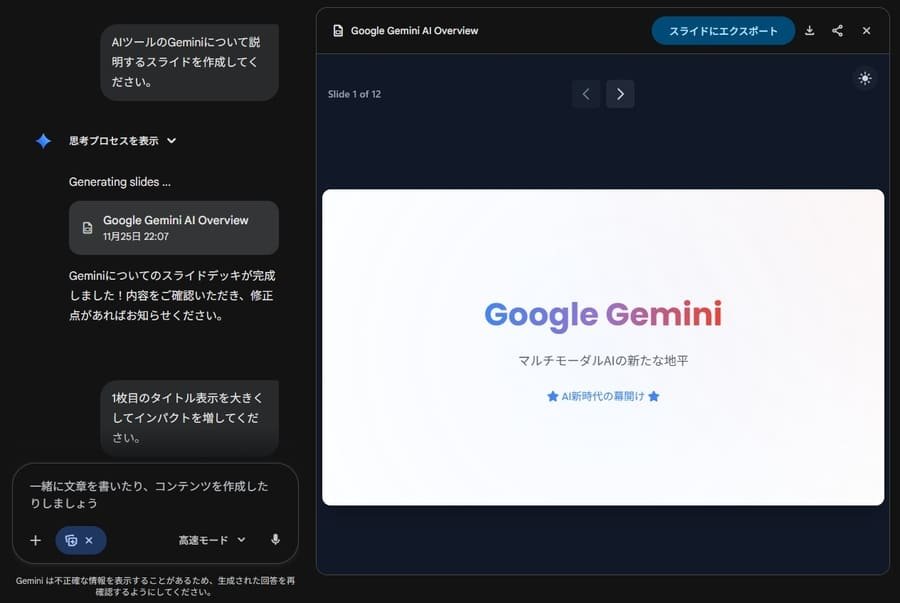Click the Google Gemini title slide preview

pos(602,346)
